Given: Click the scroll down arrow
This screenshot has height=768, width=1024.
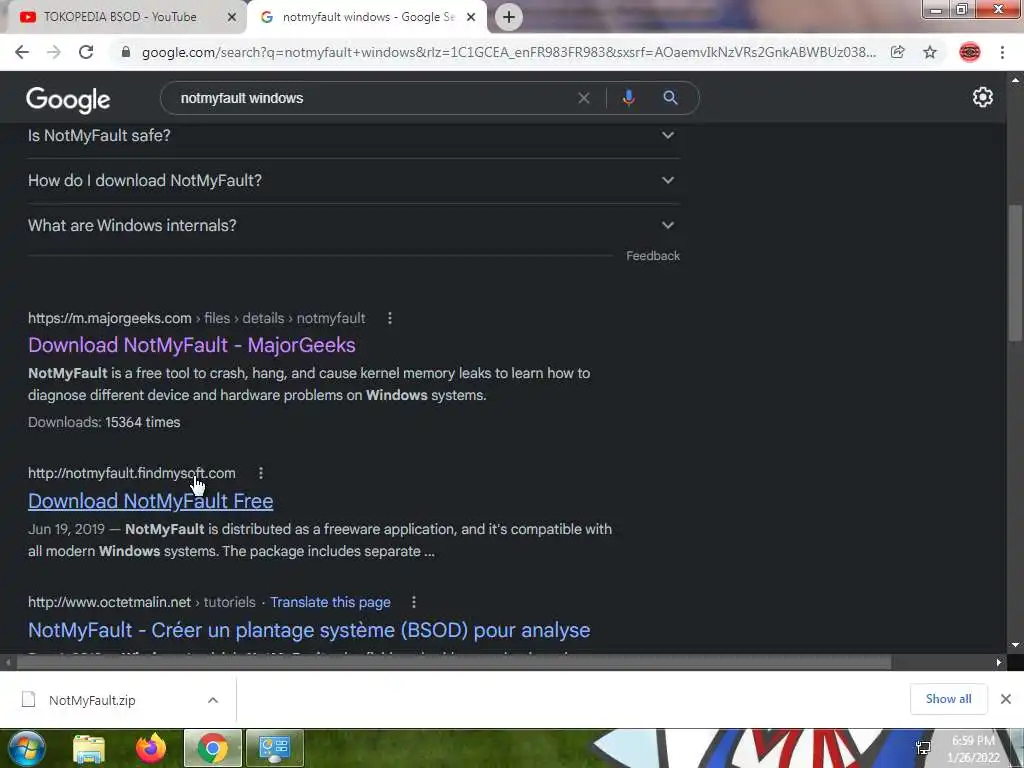Looking at the screenshot, I should tap(1015, 645).
